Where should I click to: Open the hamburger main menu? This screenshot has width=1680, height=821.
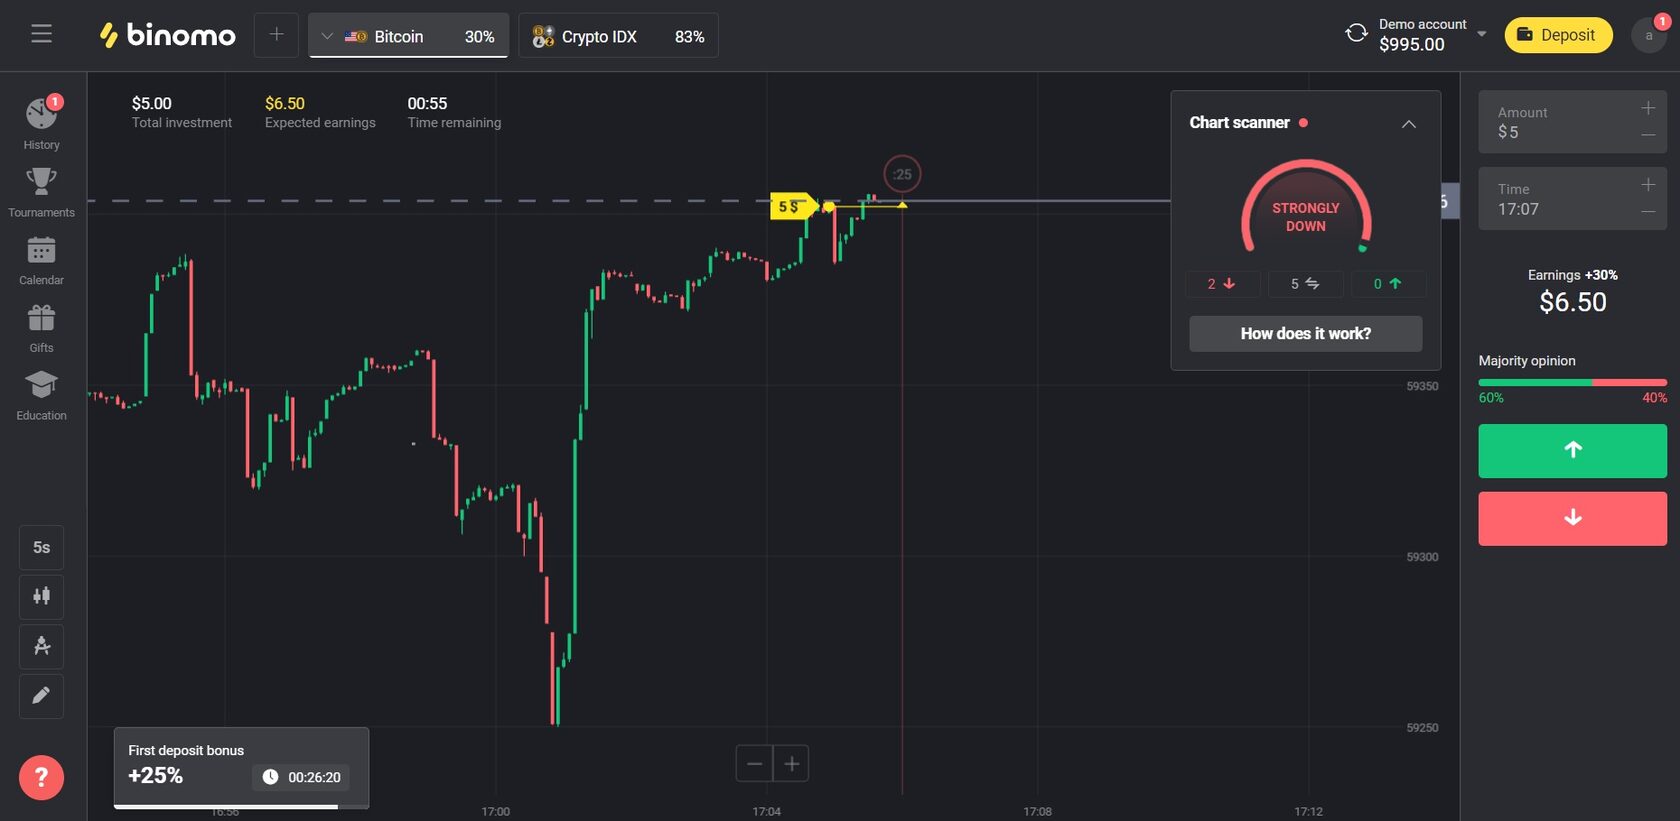41,34
